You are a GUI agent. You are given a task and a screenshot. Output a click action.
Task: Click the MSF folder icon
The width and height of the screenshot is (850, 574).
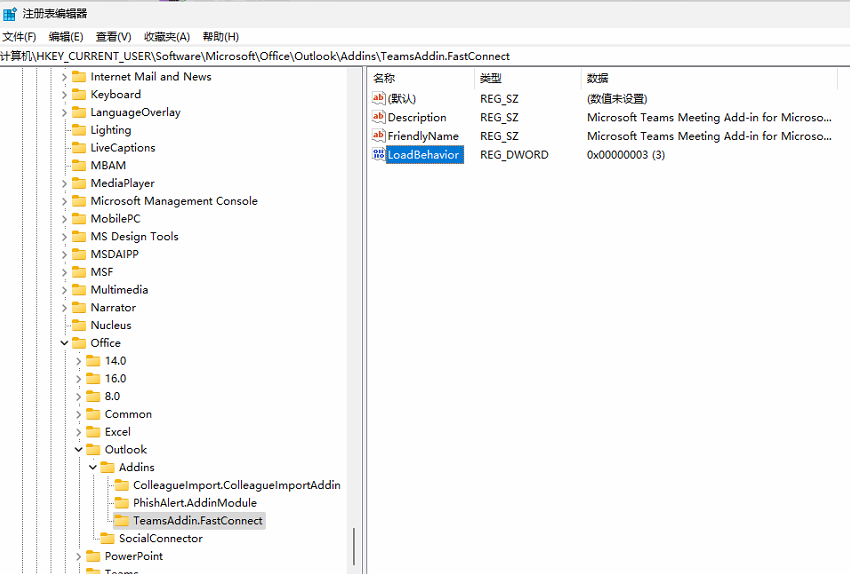click(x=79, y=272)
